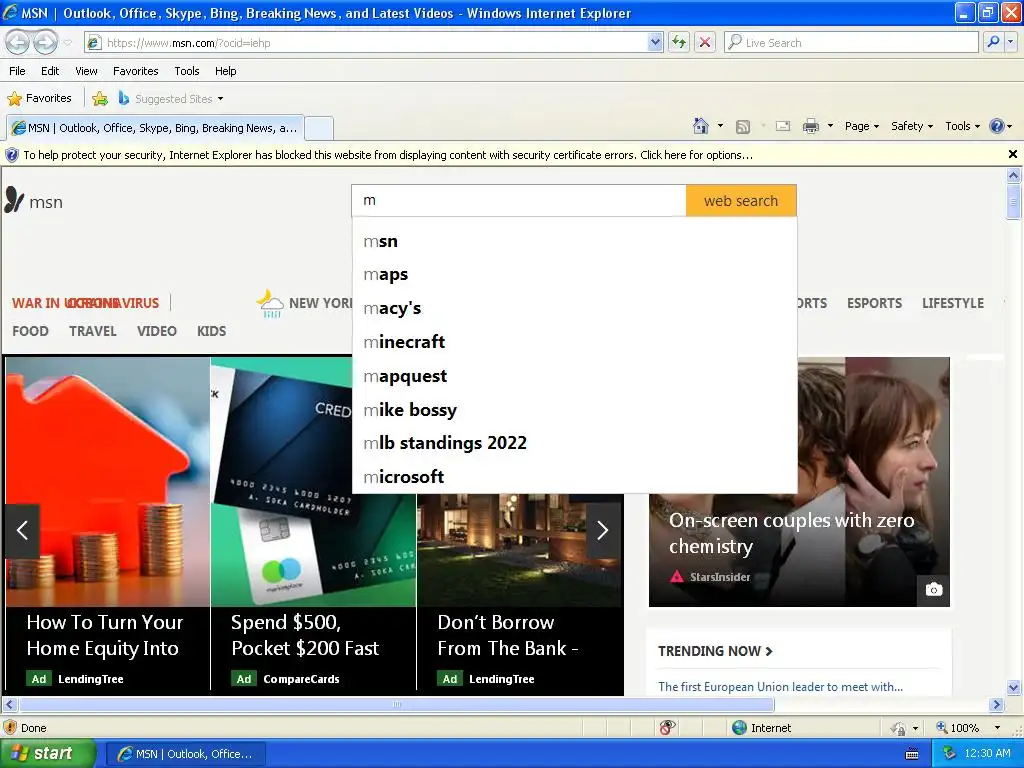
Task: Open the Home button dropdown arrow
Action: coord(720,126)
